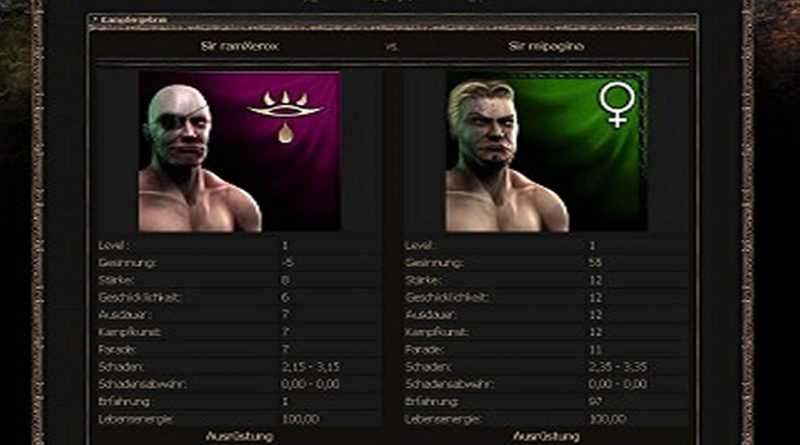The image size is (800, 445).
Task: Click the right Lebensenergie value 100,00
Action: coord(608,419)
